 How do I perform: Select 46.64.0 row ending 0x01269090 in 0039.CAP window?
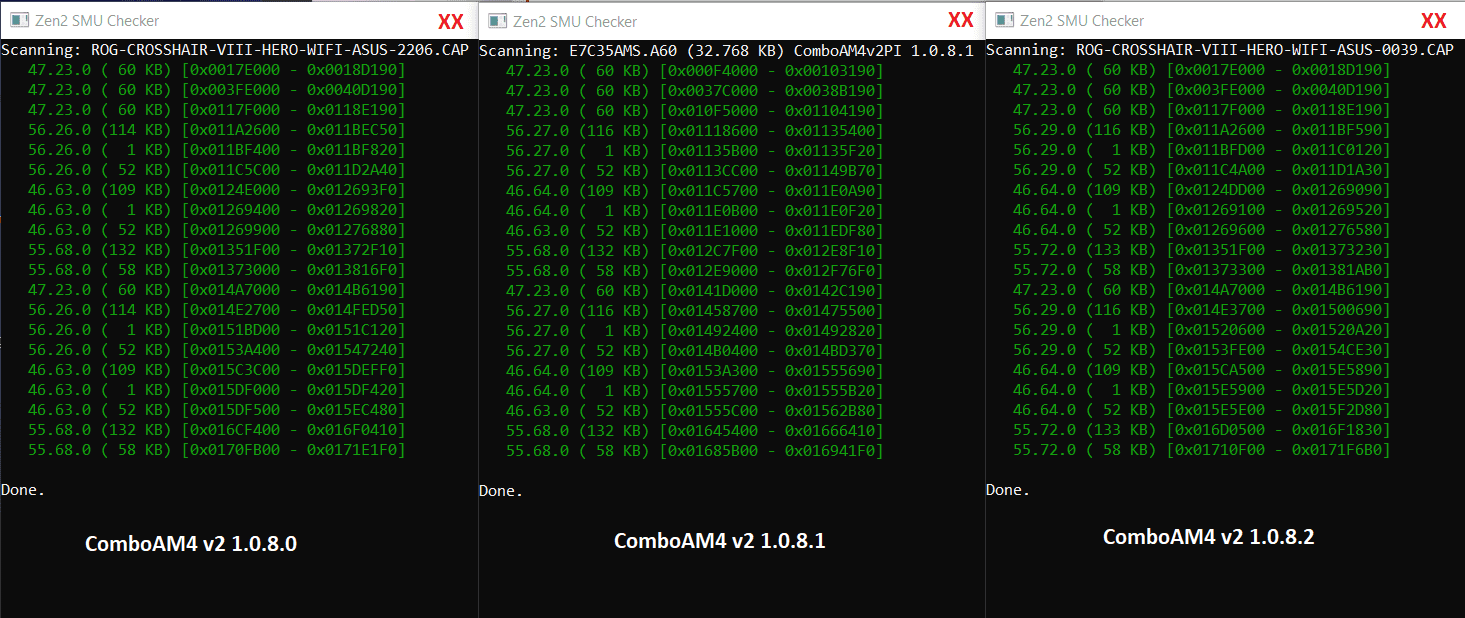point(1202,190)
